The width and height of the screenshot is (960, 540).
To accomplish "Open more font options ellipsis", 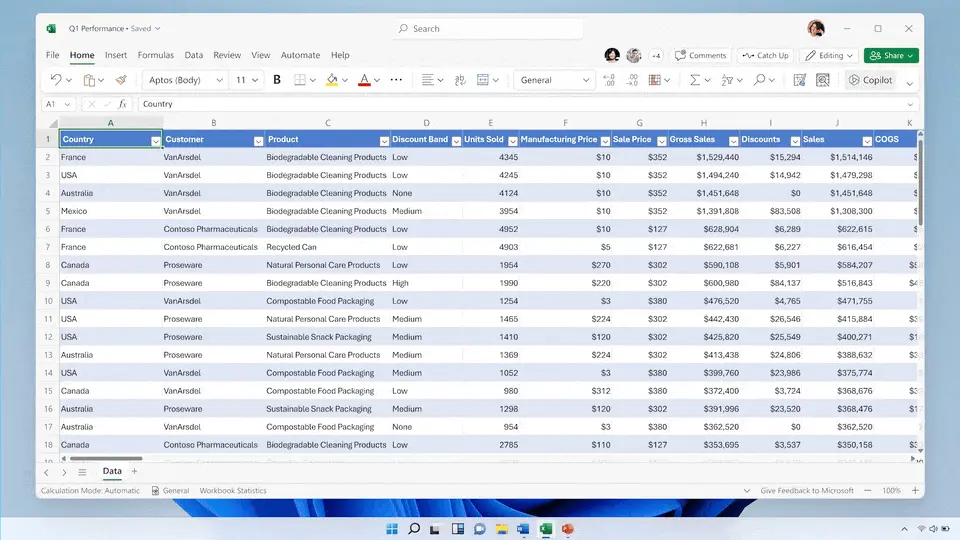I will (396, 80).
